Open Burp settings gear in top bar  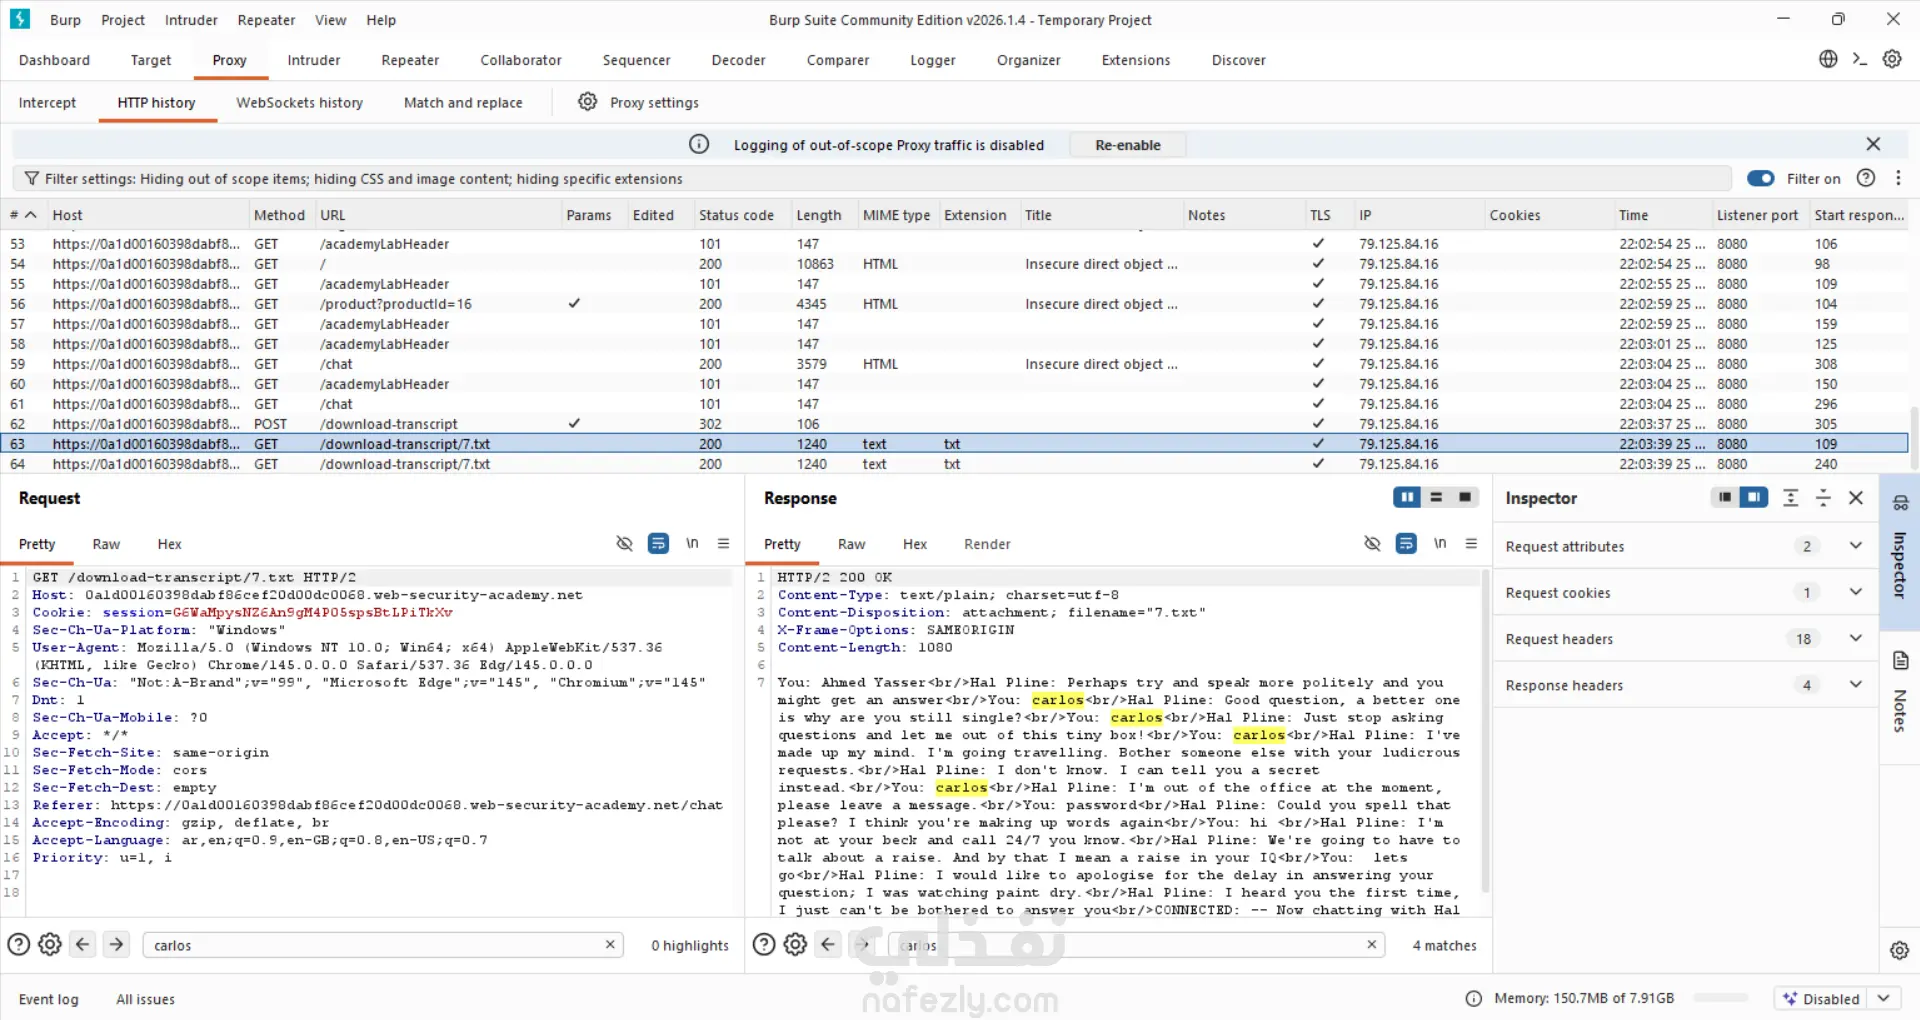pyautogui.click(x=1892, y=59)
